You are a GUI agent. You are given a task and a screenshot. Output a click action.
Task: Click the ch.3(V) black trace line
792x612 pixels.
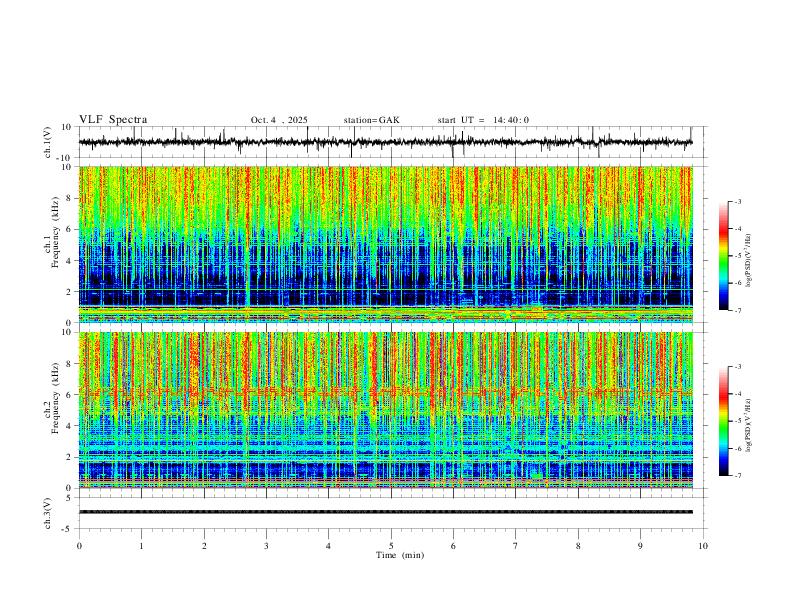tap(385, 512)
